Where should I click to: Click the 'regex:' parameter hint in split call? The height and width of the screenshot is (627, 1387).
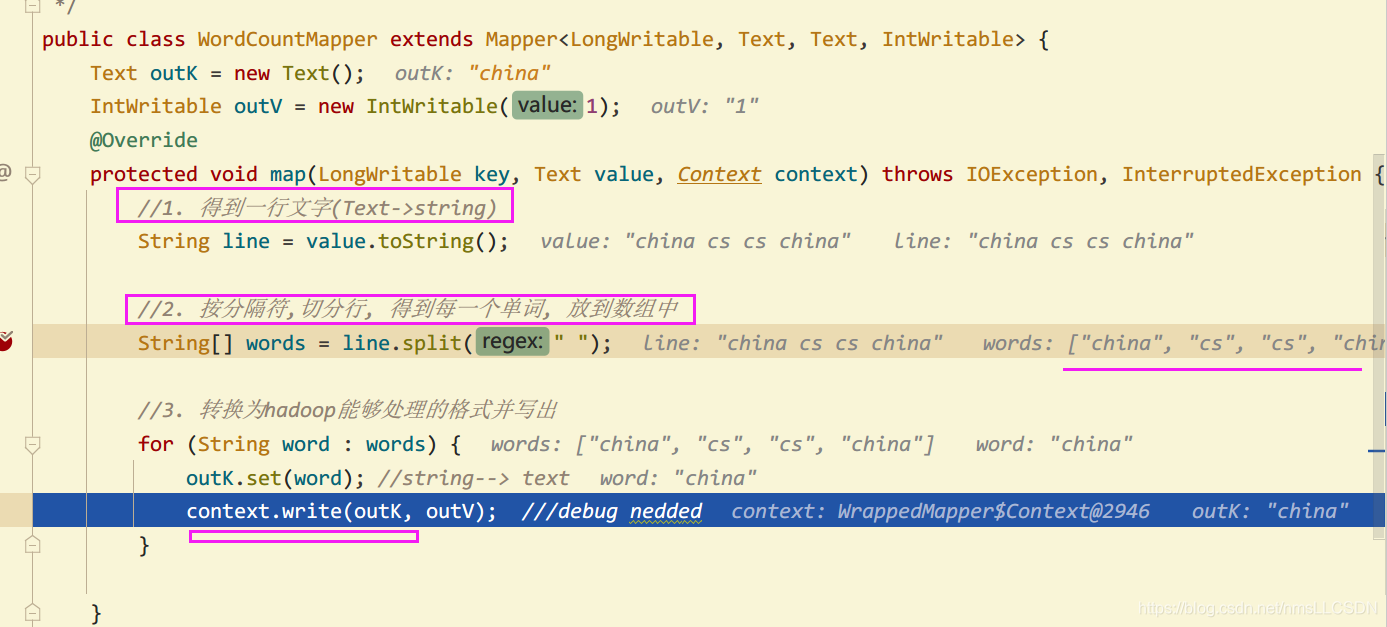[x=513, y=343]
